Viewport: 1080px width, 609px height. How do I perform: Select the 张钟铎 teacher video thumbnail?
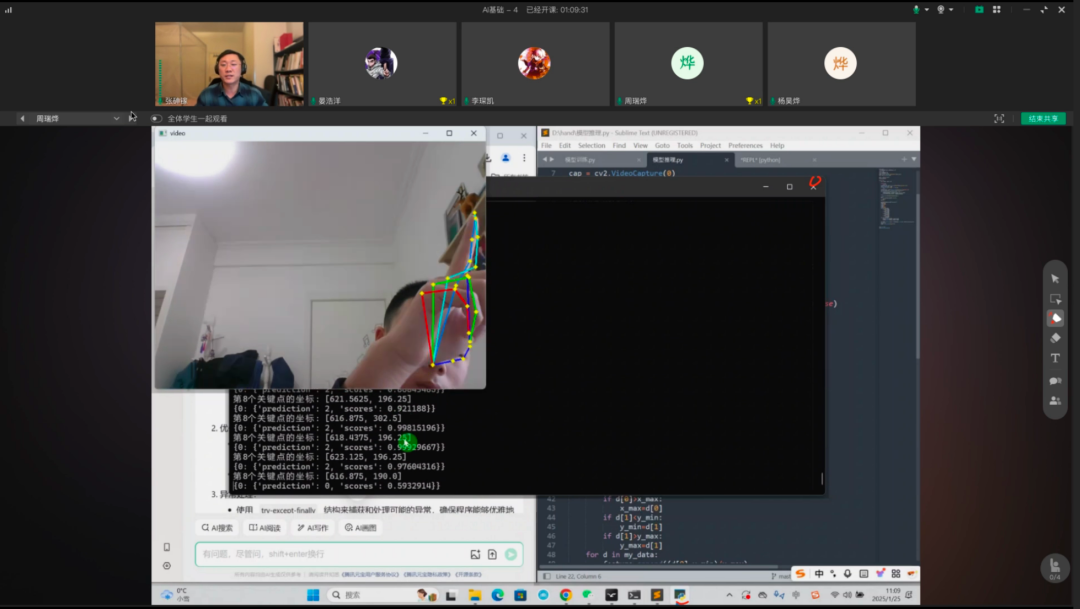(x=229, y=64)
